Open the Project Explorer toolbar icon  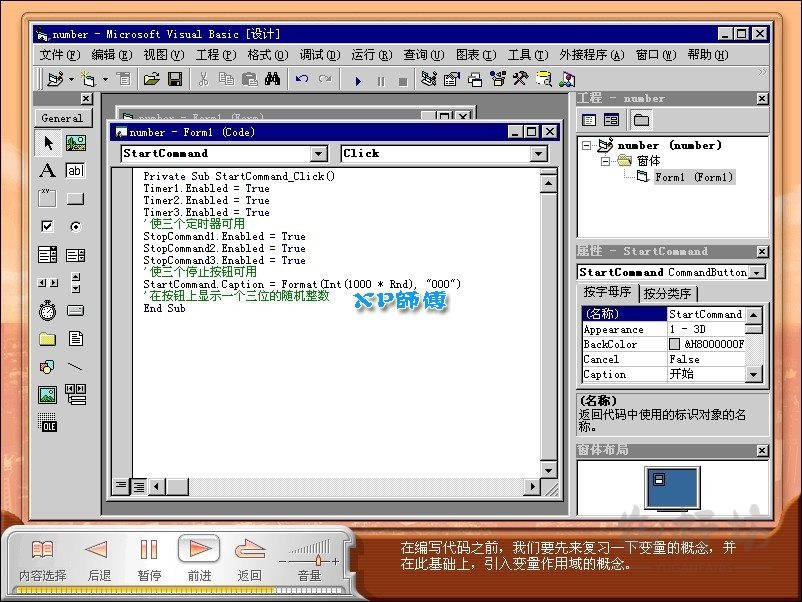(429, 79)
